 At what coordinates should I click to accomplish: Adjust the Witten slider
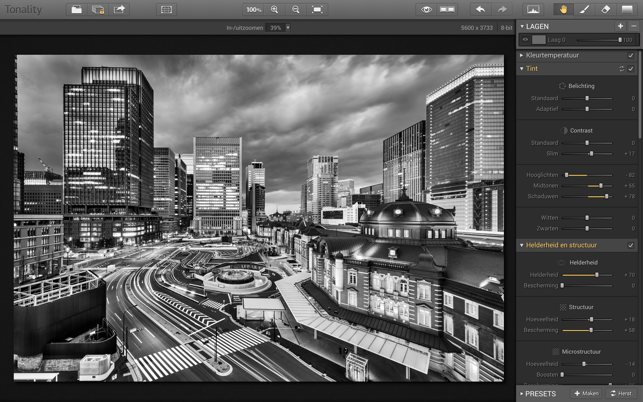coord(587,218)
